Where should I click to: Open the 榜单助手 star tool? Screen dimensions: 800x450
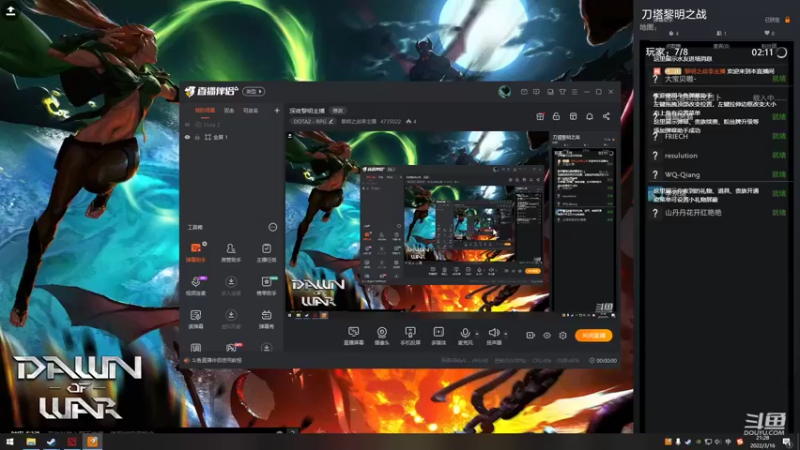coord(266,285)
